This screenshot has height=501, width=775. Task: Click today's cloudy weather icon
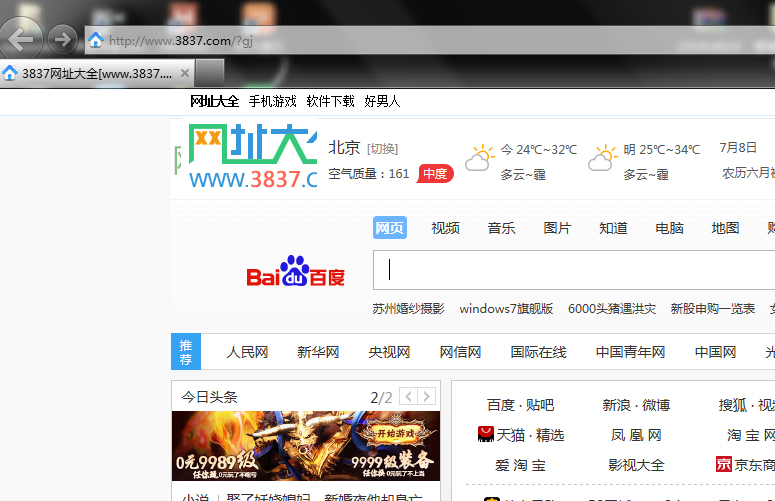click(x=479, y=158)
